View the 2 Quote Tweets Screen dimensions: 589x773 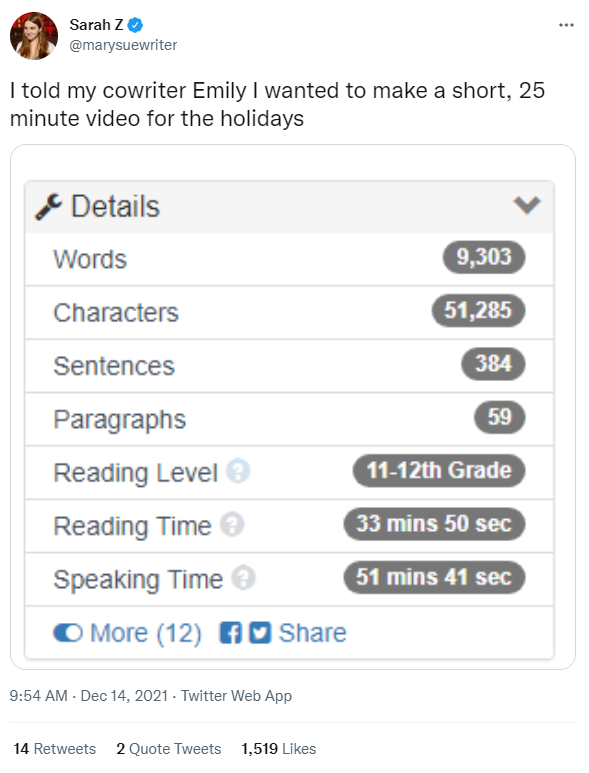(x=169, y=748)
